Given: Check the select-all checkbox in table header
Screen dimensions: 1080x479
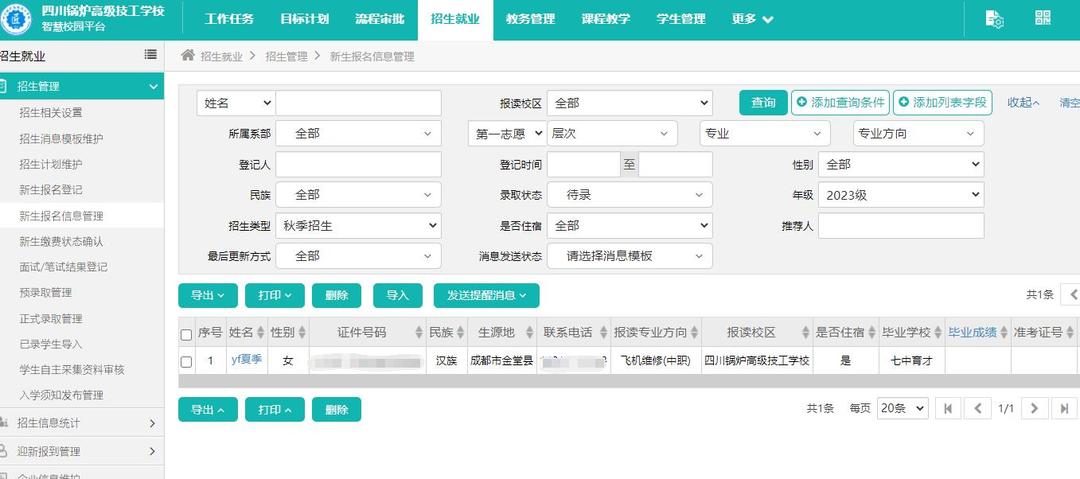Looking at the screenshot, I should [186, 334].
